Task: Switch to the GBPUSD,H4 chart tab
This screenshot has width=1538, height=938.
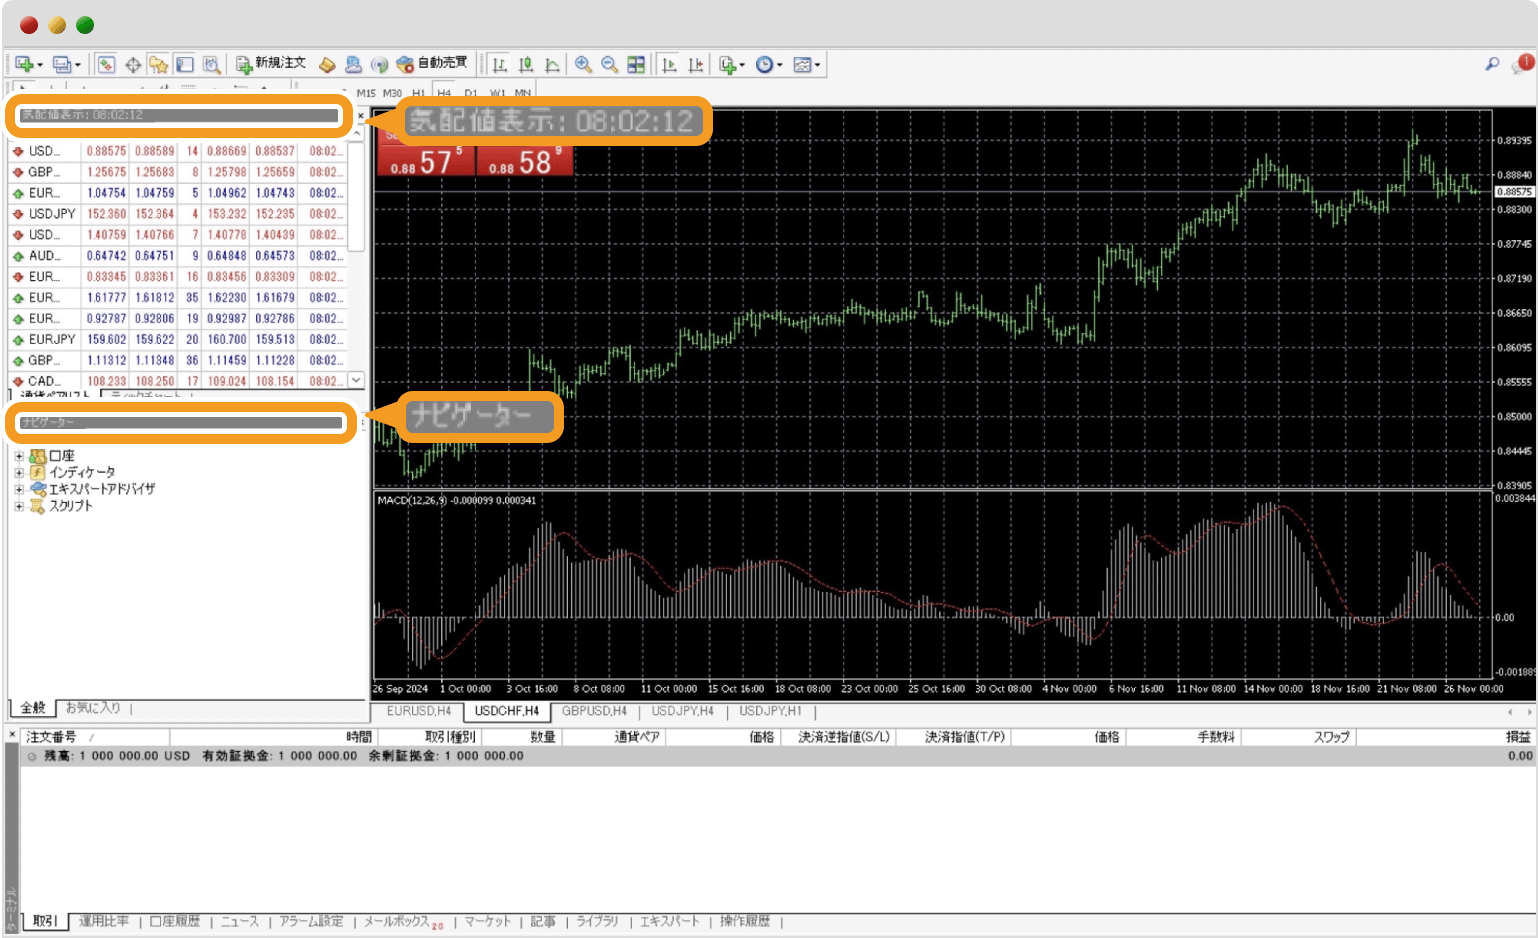Action: (x=594, y=711)
